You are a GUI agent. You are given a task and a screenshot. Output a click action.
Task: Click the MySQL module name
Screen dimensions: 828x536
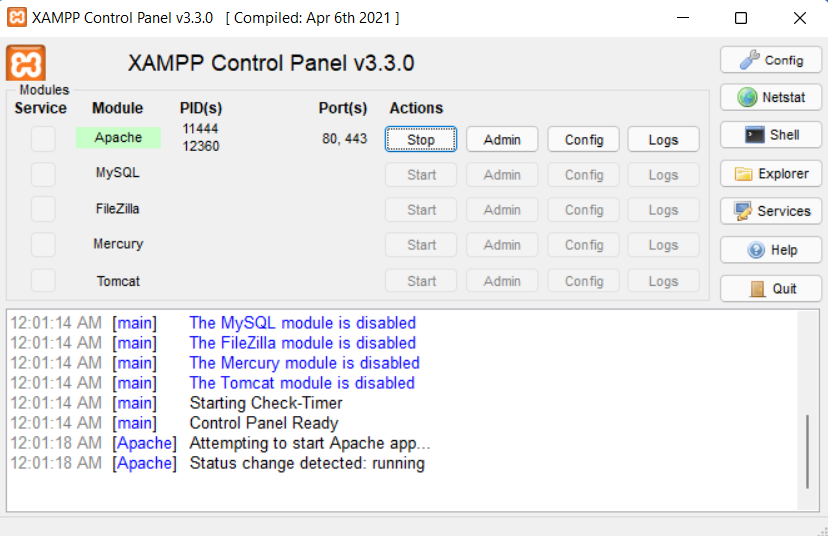[x=118, y=173]
